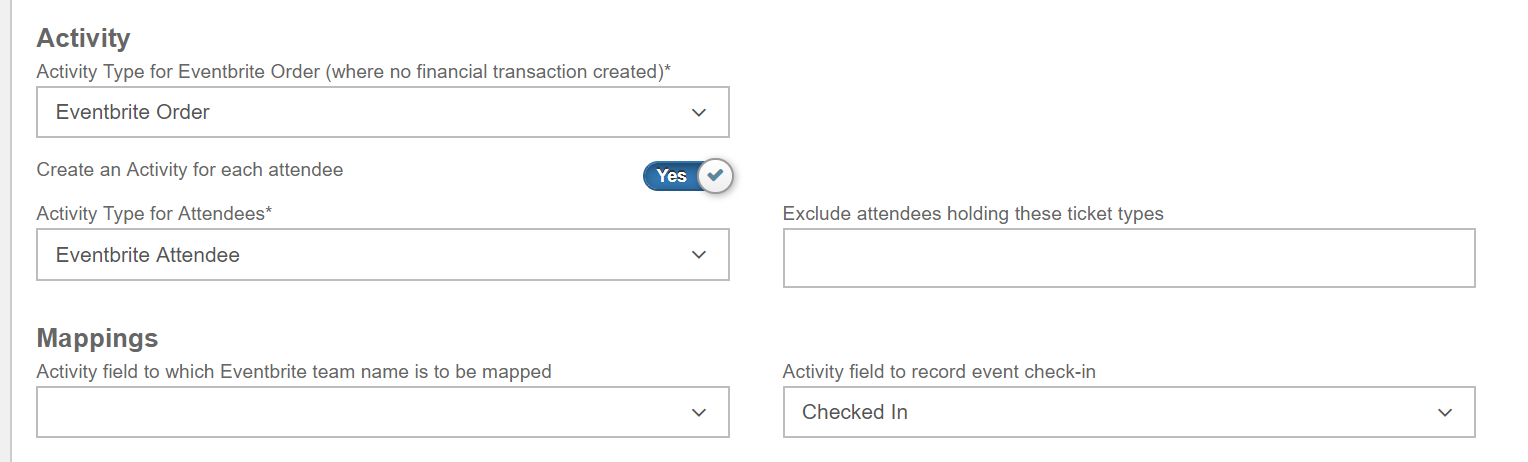
Task: Click the Exclude attendees holding these ticket types label
Action: point(972,213)
